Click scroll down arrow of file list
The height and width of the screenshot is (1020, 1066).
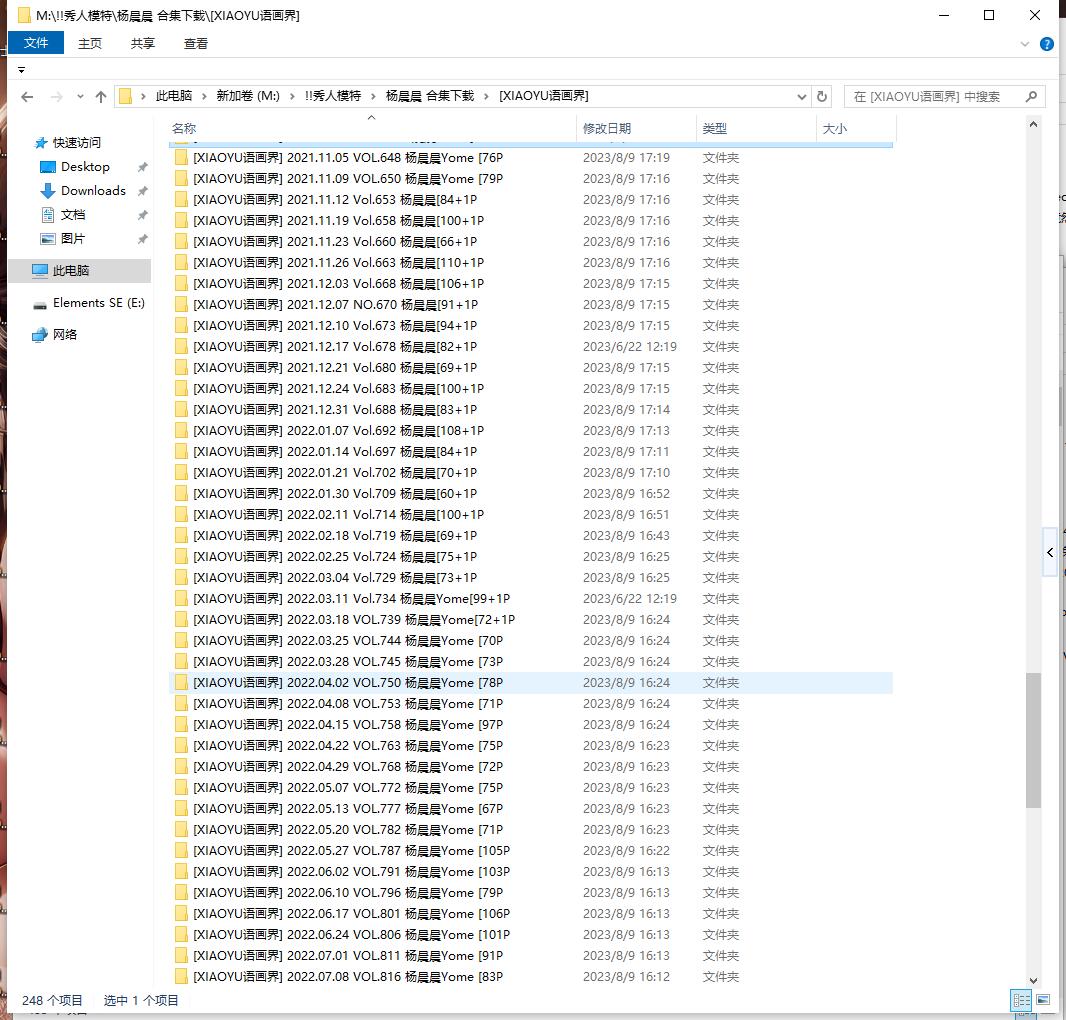pos(1033,981)
